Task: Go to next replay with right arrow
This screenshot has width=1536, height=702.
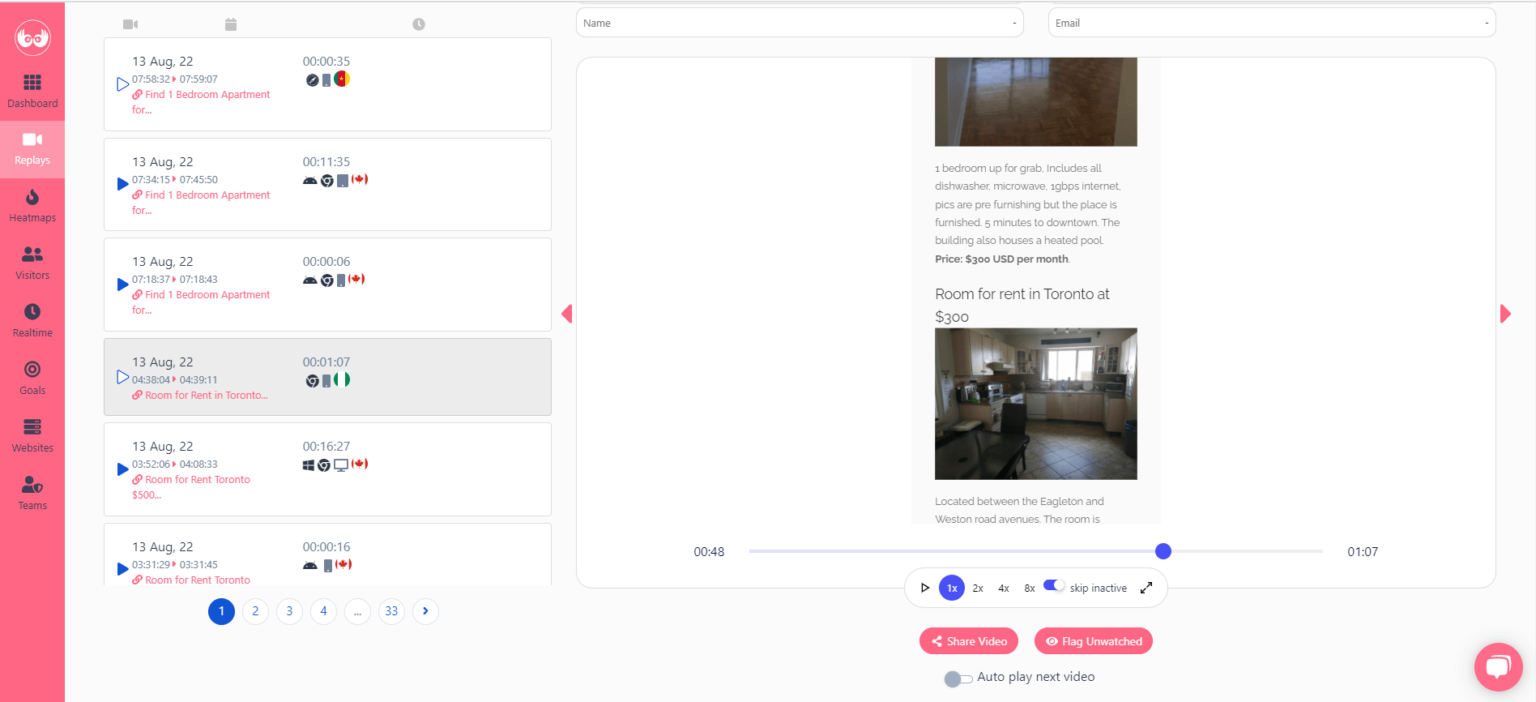Action: pyautogui.click(x=1505, y=314)
